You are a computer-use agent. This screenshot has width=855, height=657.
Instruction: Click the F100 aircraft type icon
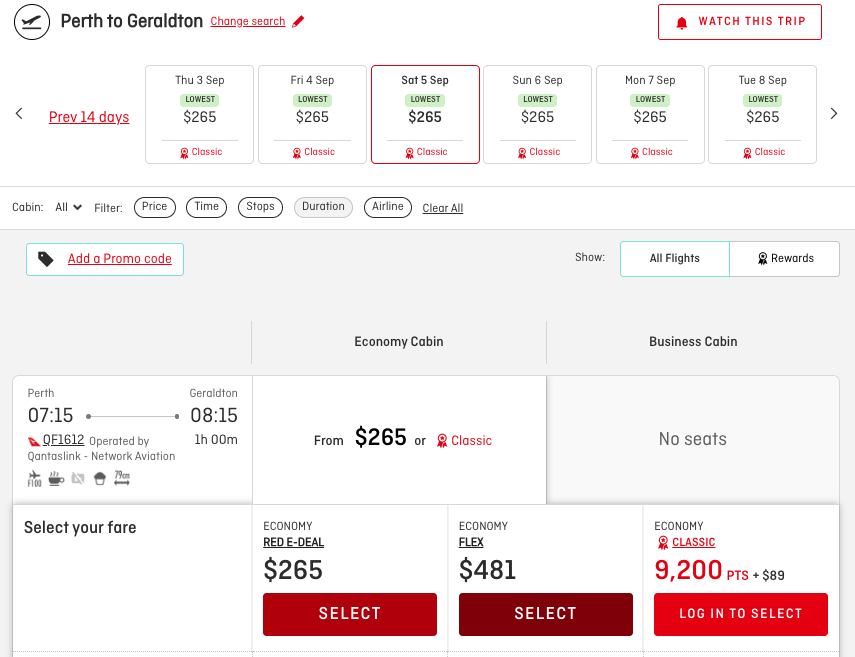point(35,479)
